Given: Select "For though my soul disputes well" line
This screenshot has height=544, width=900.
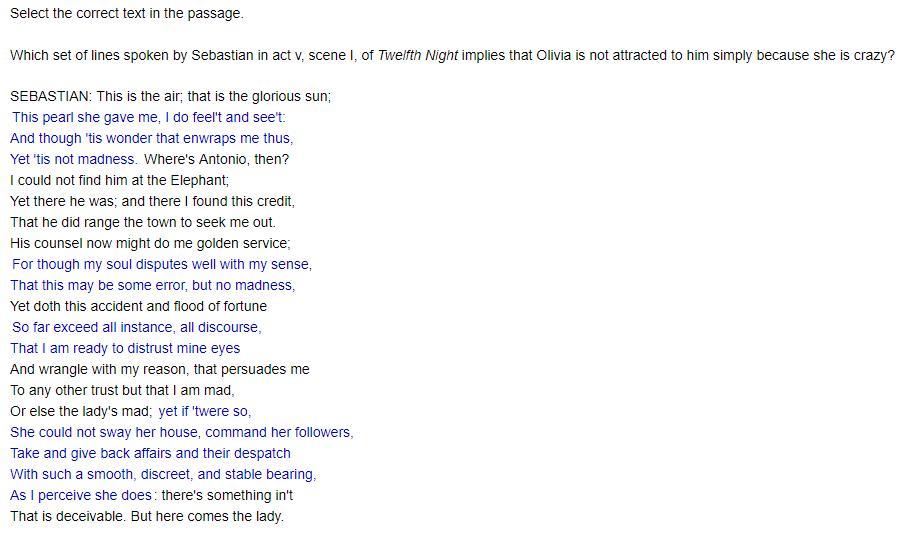Looking at the screenshot, I should pos(162,264).
